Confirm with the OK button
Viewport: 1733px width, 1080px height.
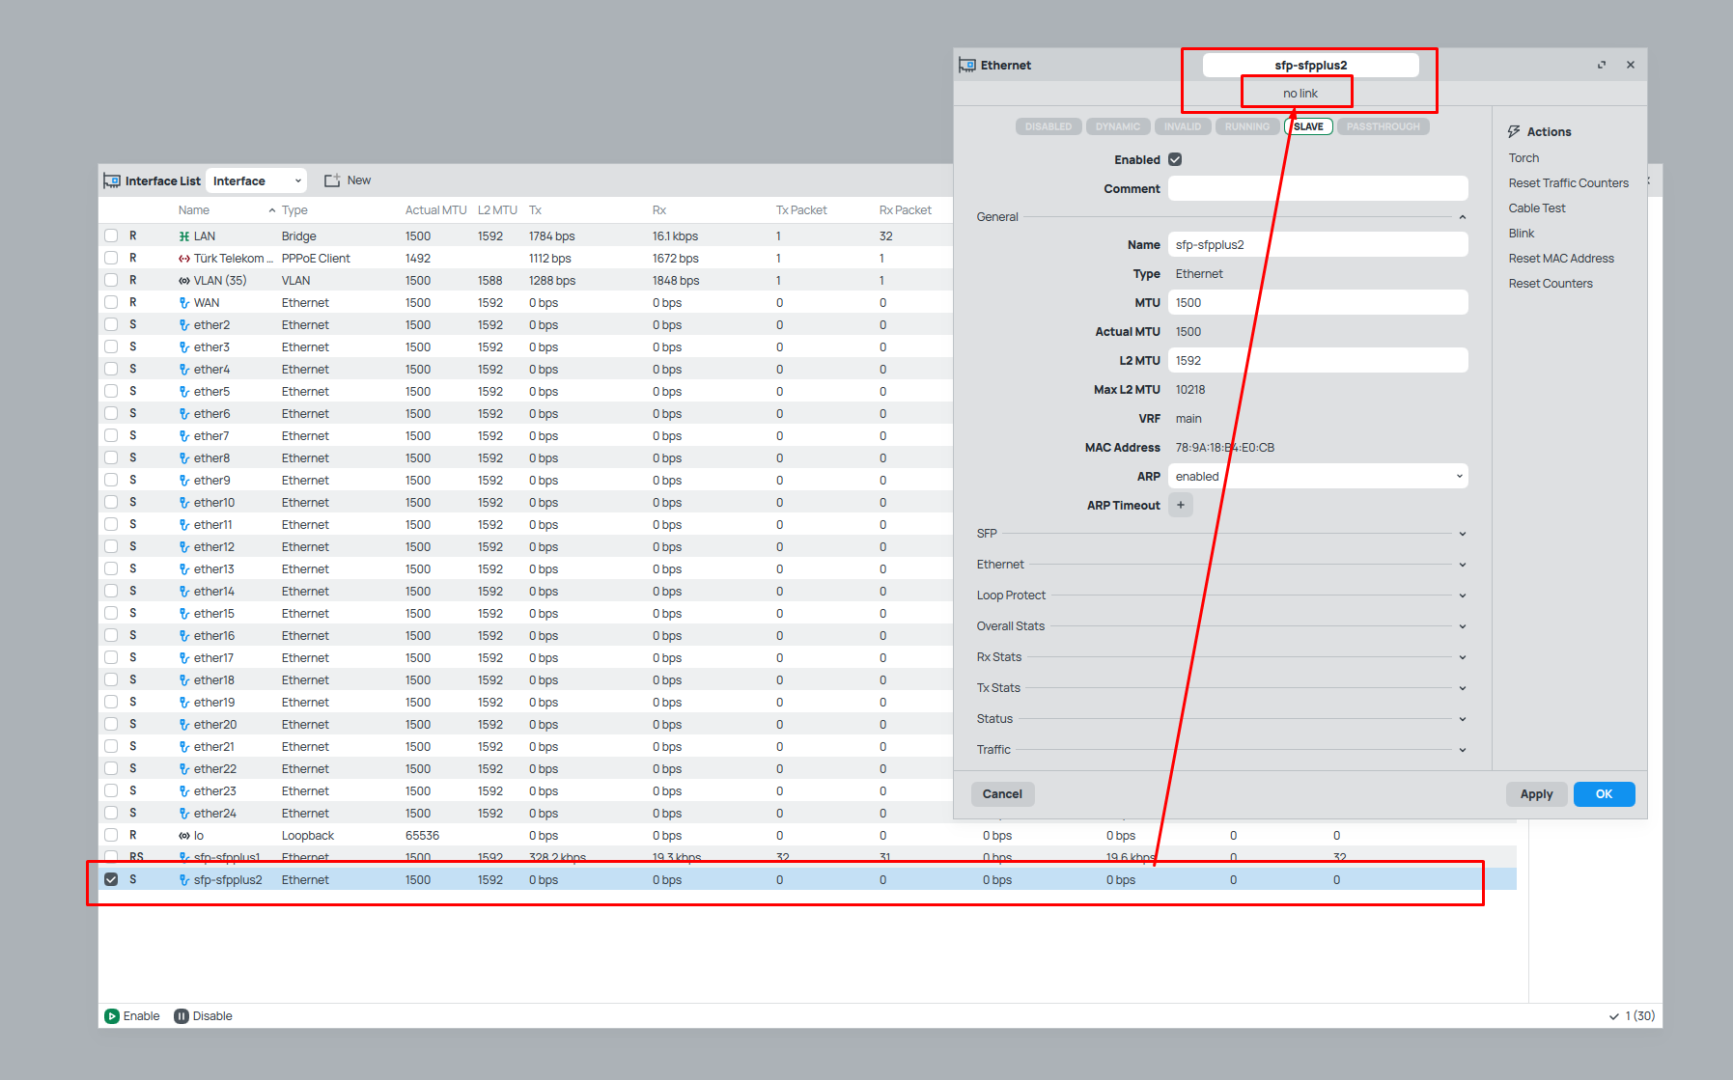(1604, 794)
